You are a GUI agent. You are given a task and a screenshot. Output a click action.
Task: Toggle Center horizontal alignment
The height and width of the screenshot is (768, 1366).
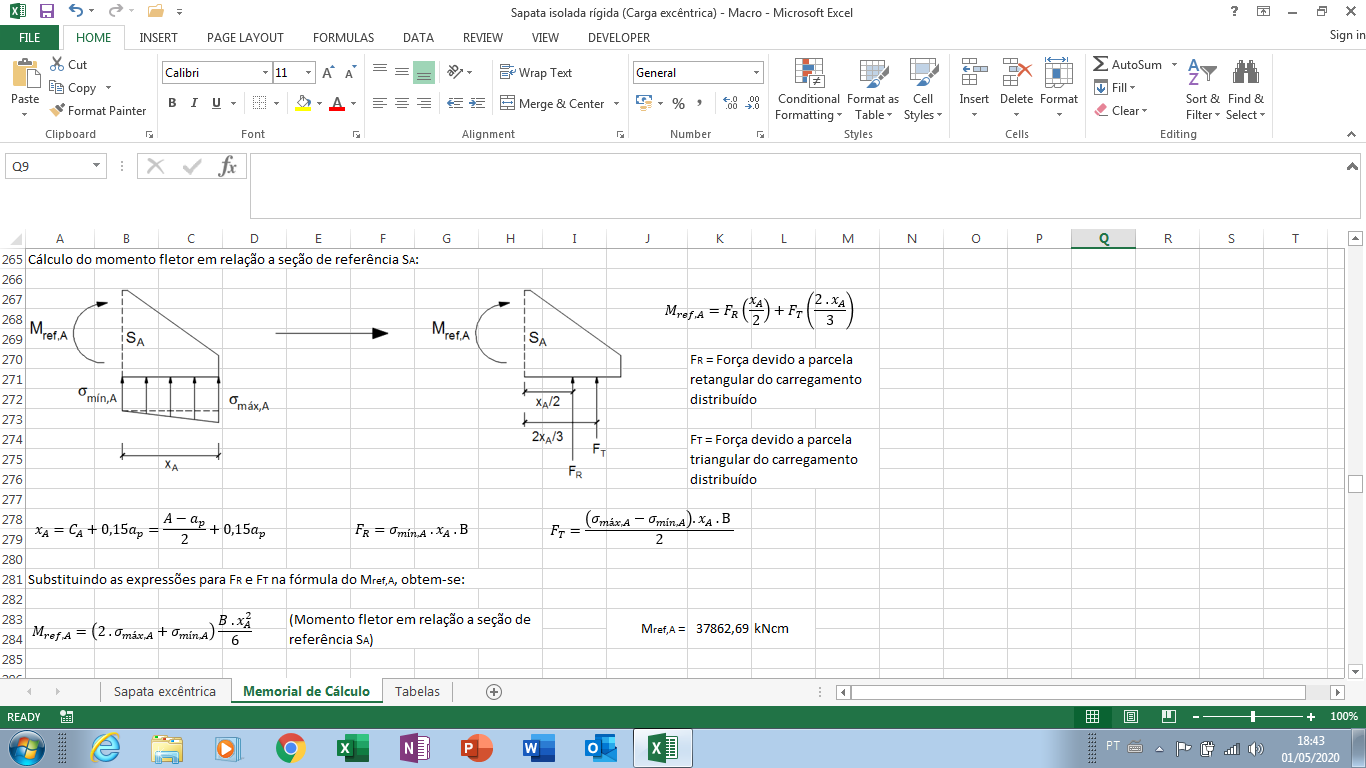point(401,103)
